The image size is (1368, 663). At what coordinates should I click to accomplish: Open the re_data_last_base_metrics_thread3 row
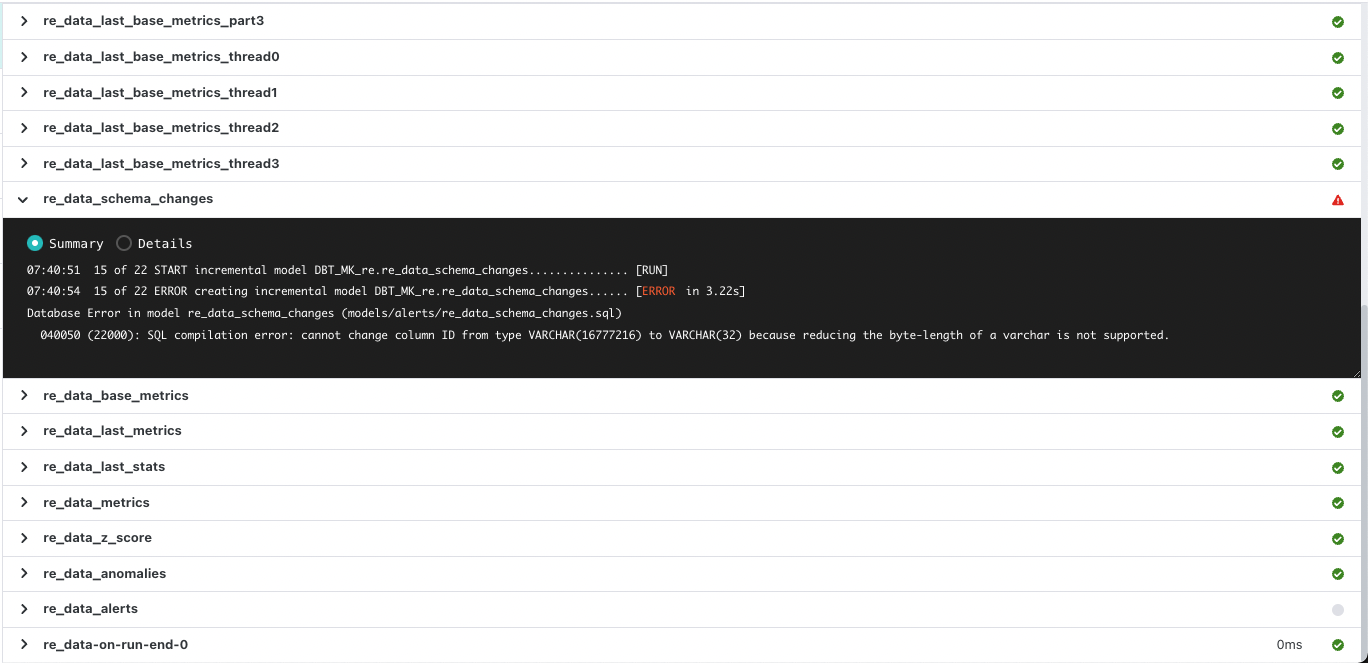pos(23,163)
